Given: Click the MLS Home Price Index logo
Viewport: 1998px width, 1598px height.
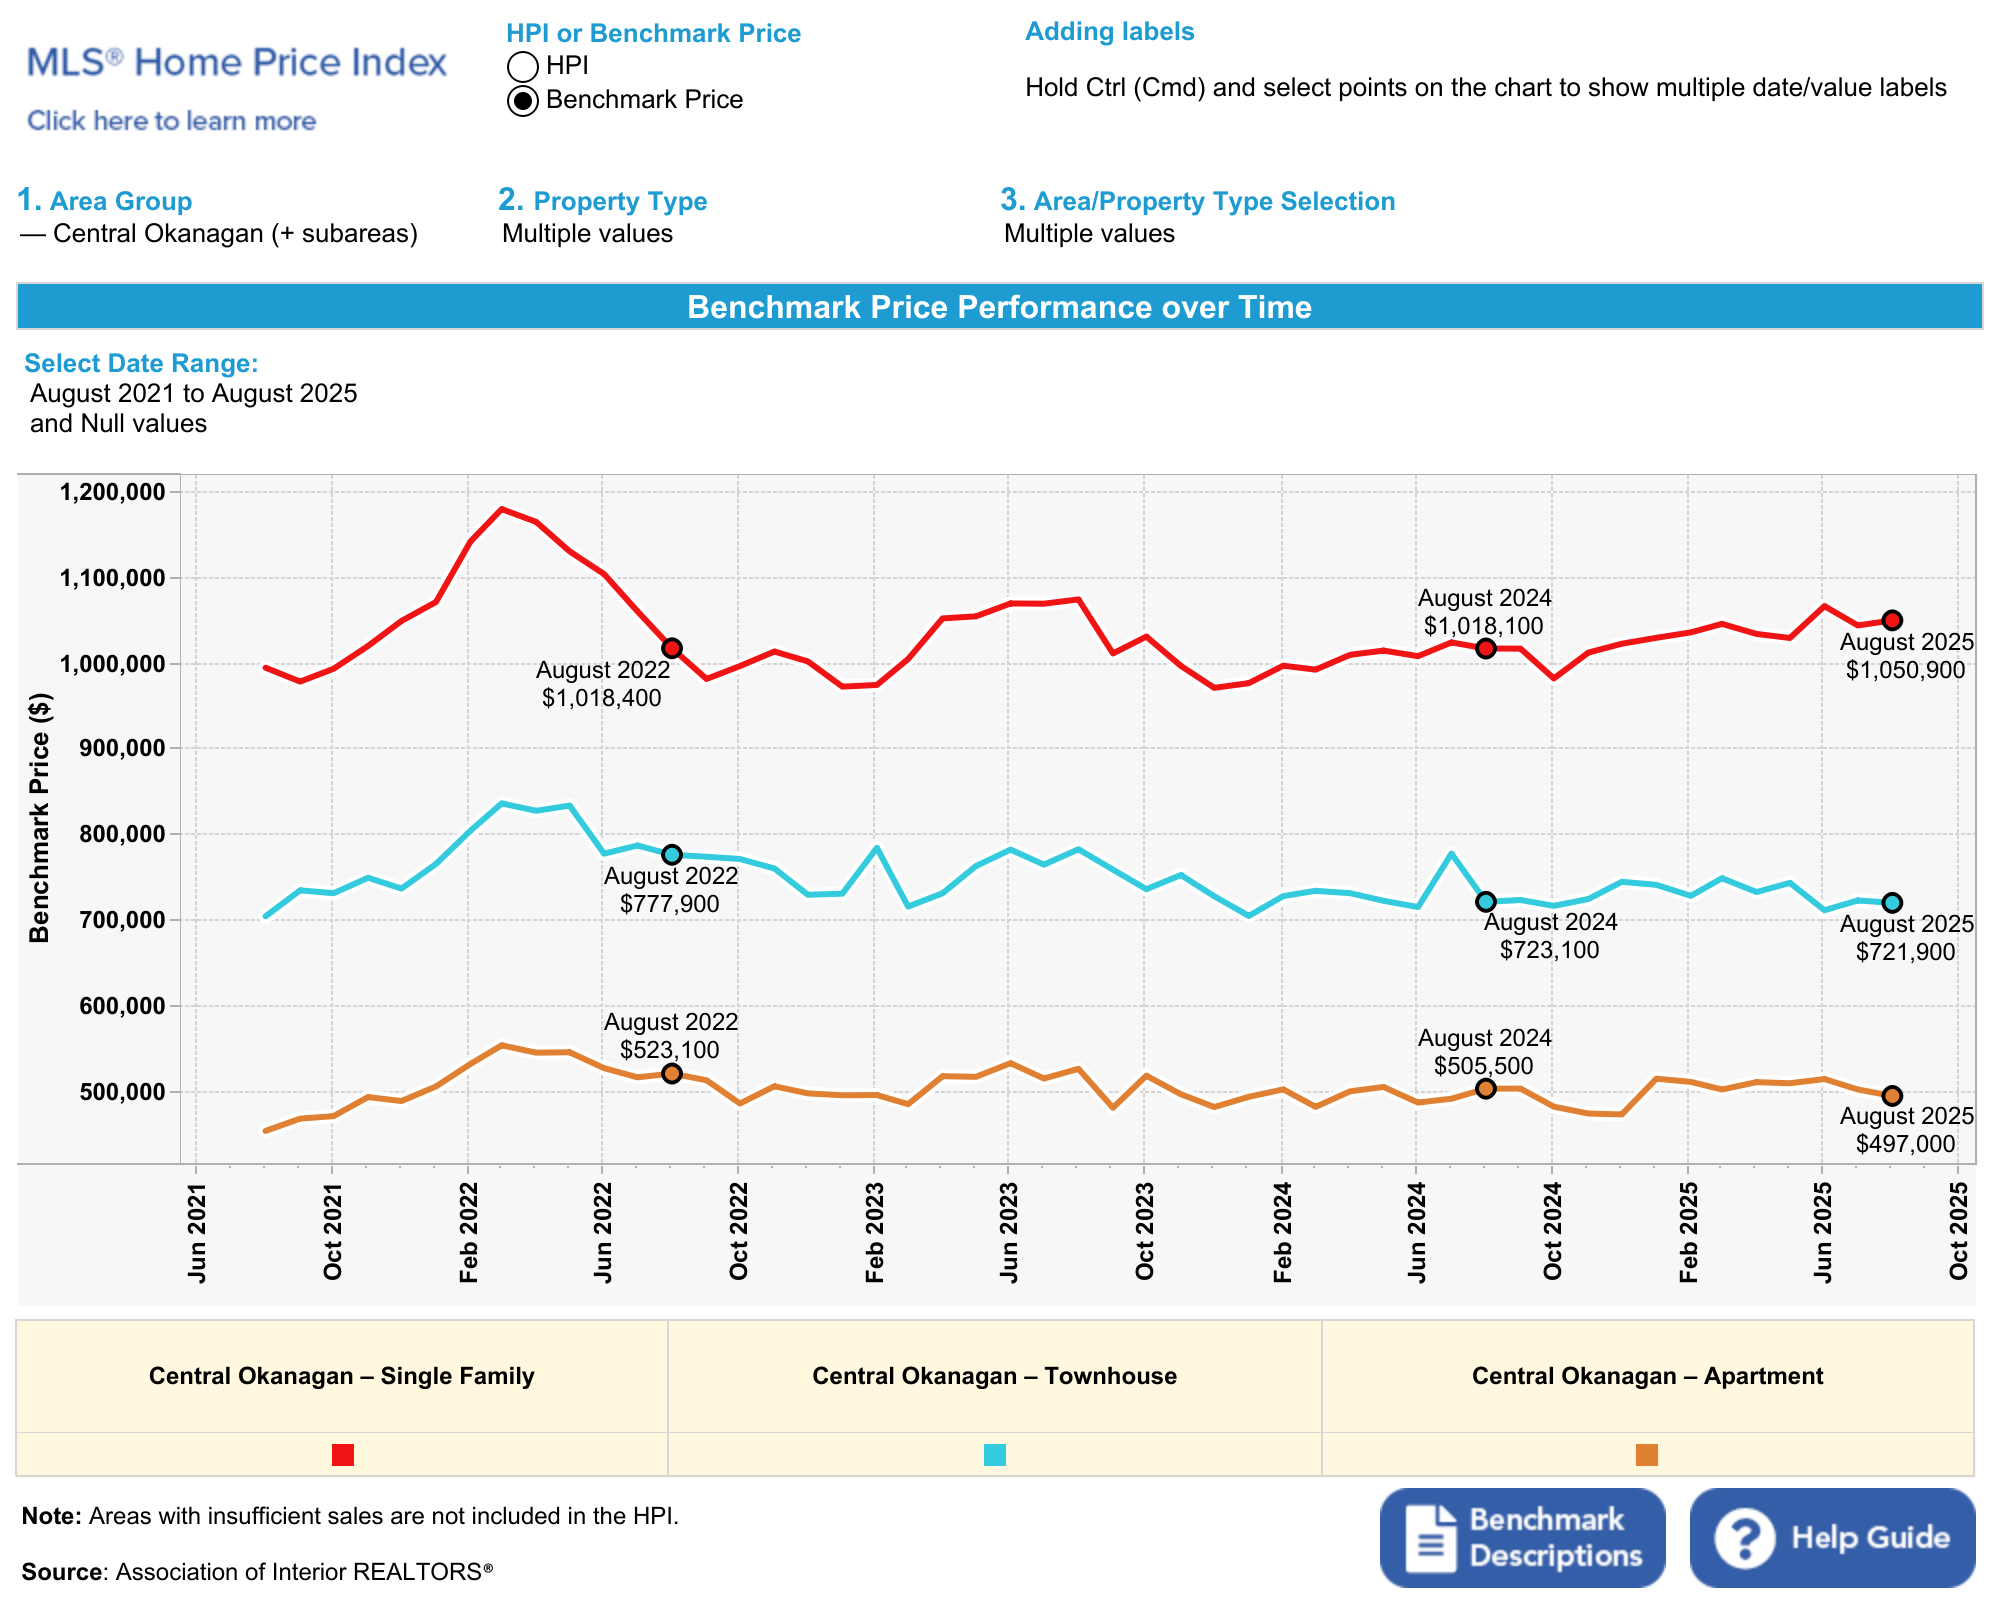Looking at the screenshot, I should click(237, 62).
